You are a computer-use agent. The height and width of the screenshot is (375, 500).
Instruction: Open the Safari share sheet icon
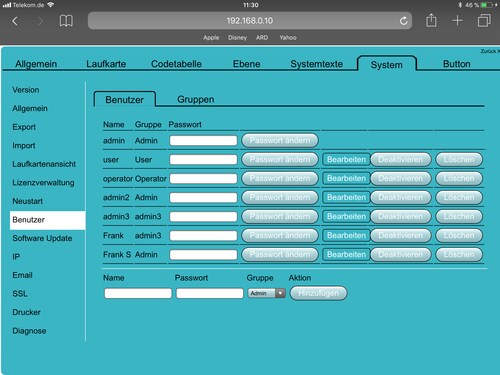coord(431,20)
